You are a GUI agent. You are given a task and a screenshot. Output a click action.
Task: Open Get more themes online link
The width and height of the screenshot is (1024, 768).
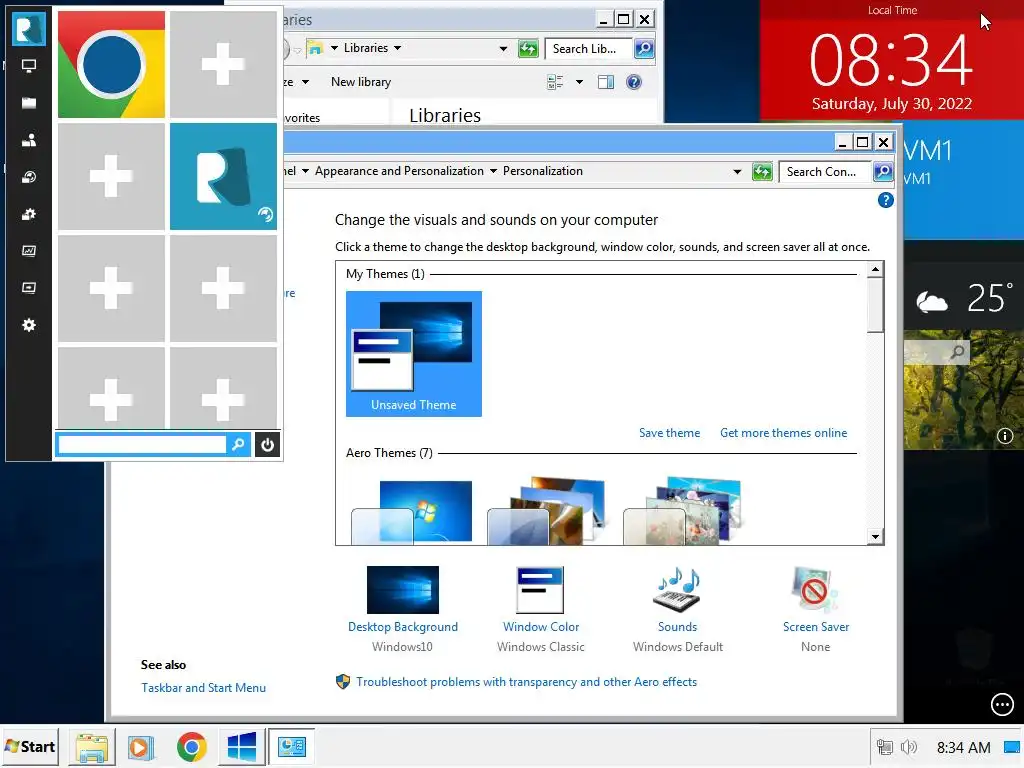point(784,433)
